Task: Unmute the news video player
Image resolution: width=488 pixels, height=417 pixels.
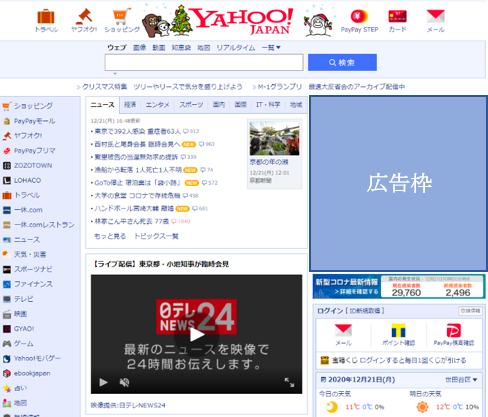Action: pyautogui.click(x=124, y=382)
